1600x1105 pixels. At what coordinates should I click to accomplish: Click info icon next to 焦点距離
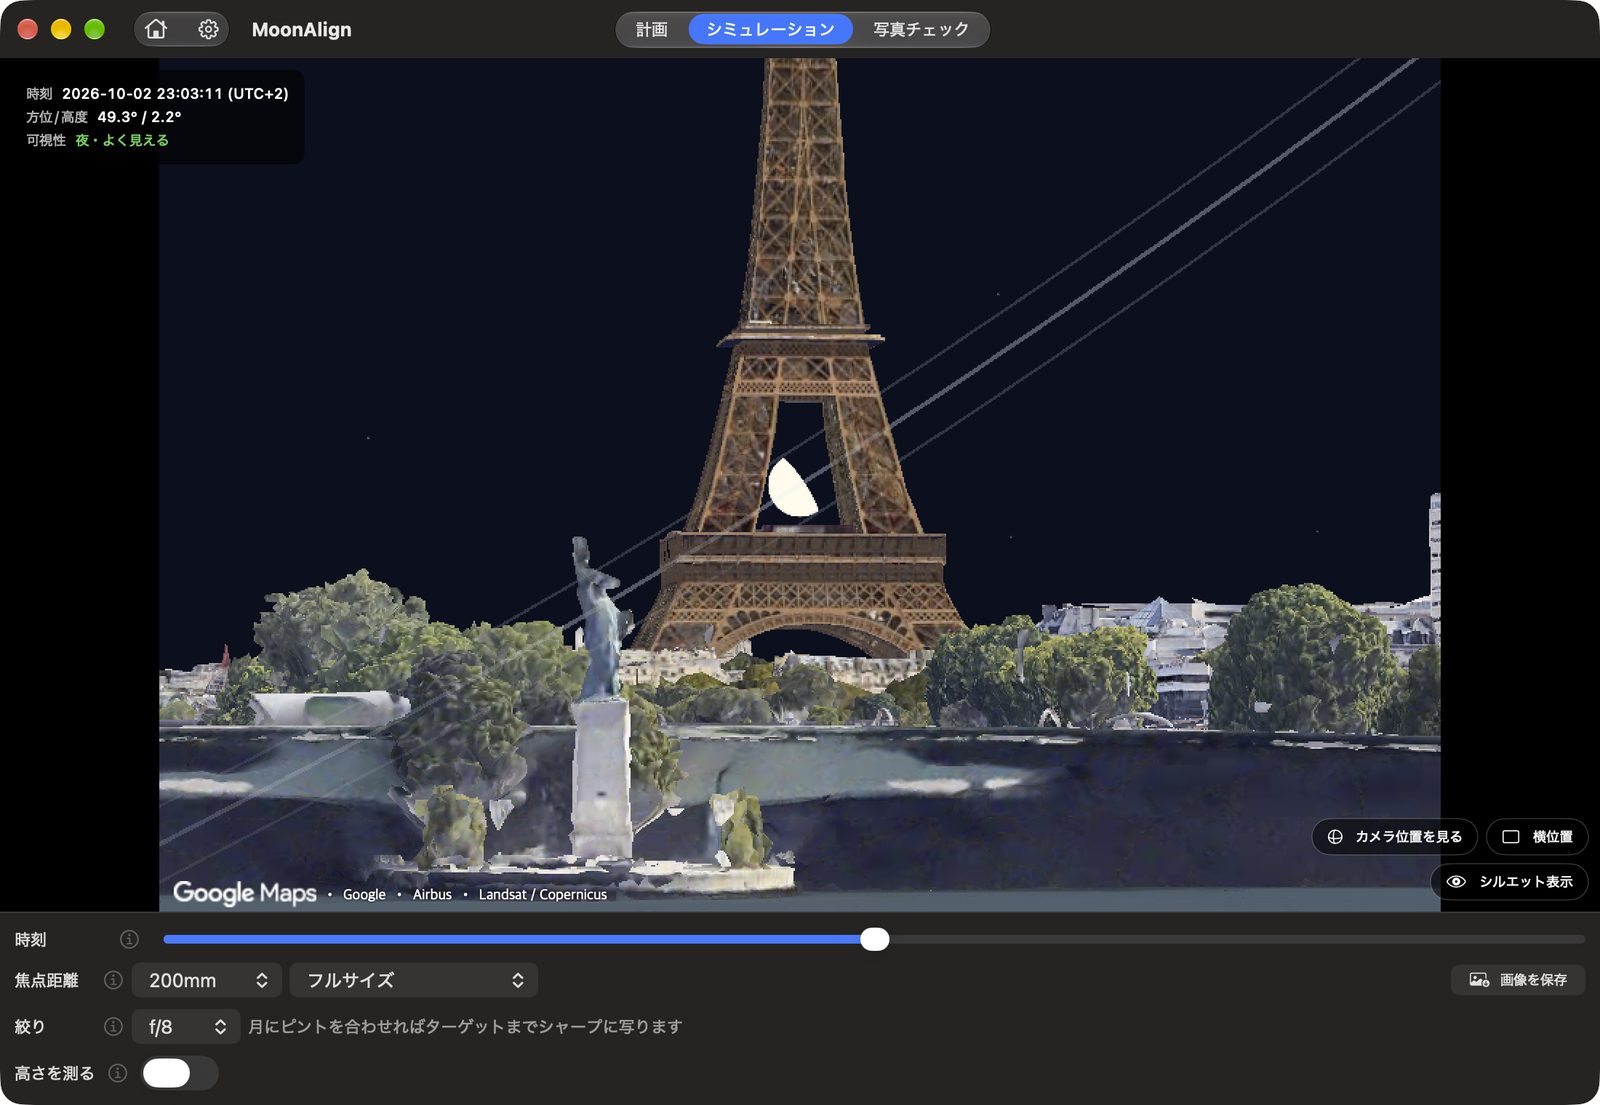pyautogui.click(x=113, y=980)
